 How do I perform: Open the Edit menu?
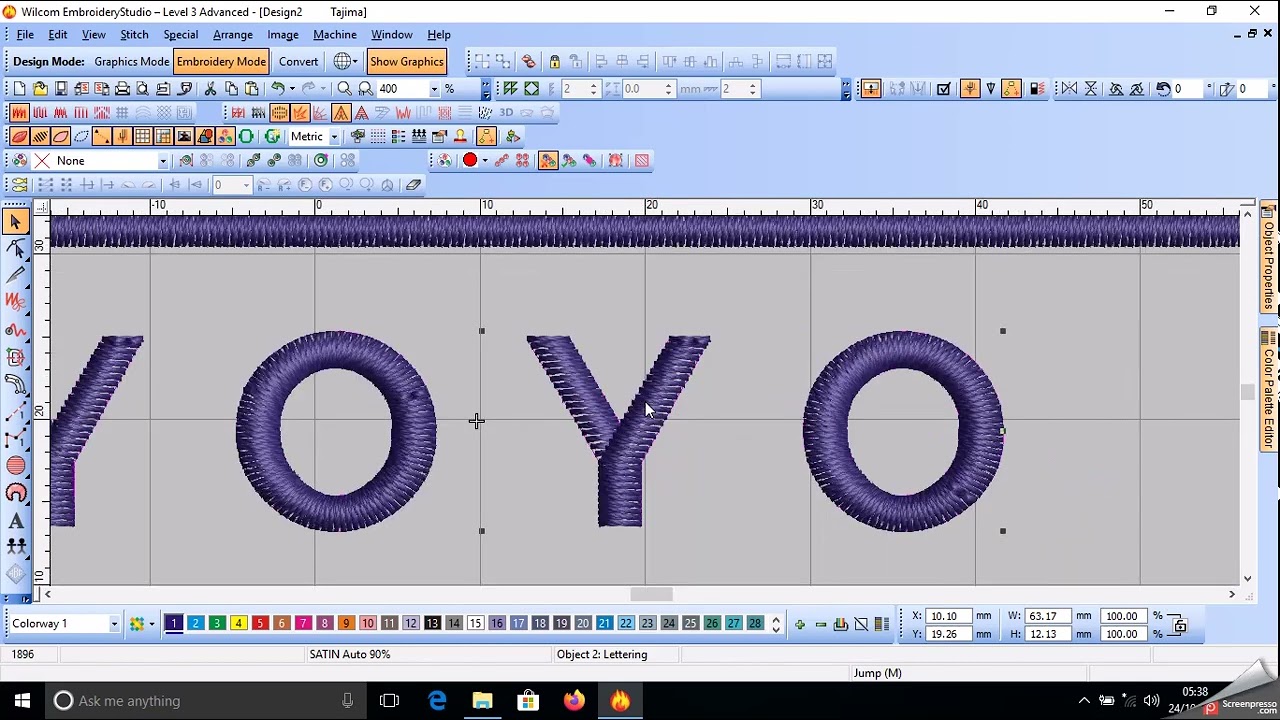click(x=58, y=35)
